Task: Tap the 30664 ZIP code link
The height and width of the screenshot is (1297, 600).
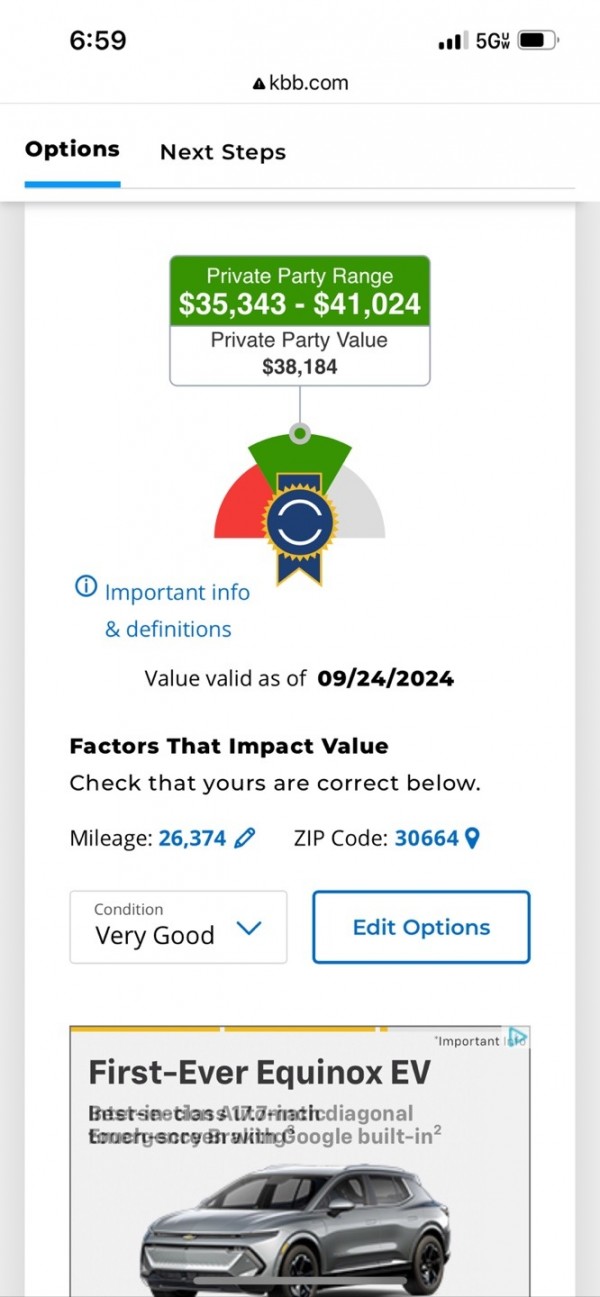Action: pos(427,838)
